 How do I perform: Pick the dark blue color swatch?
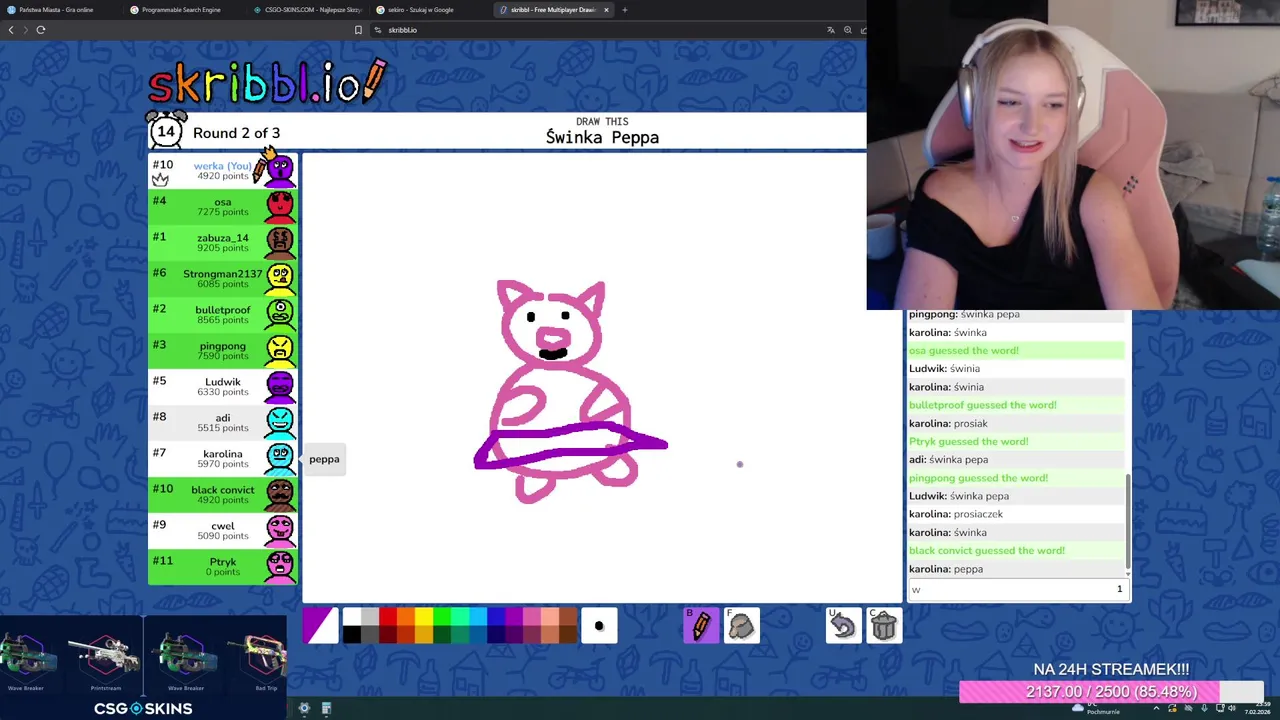point(496,635)
